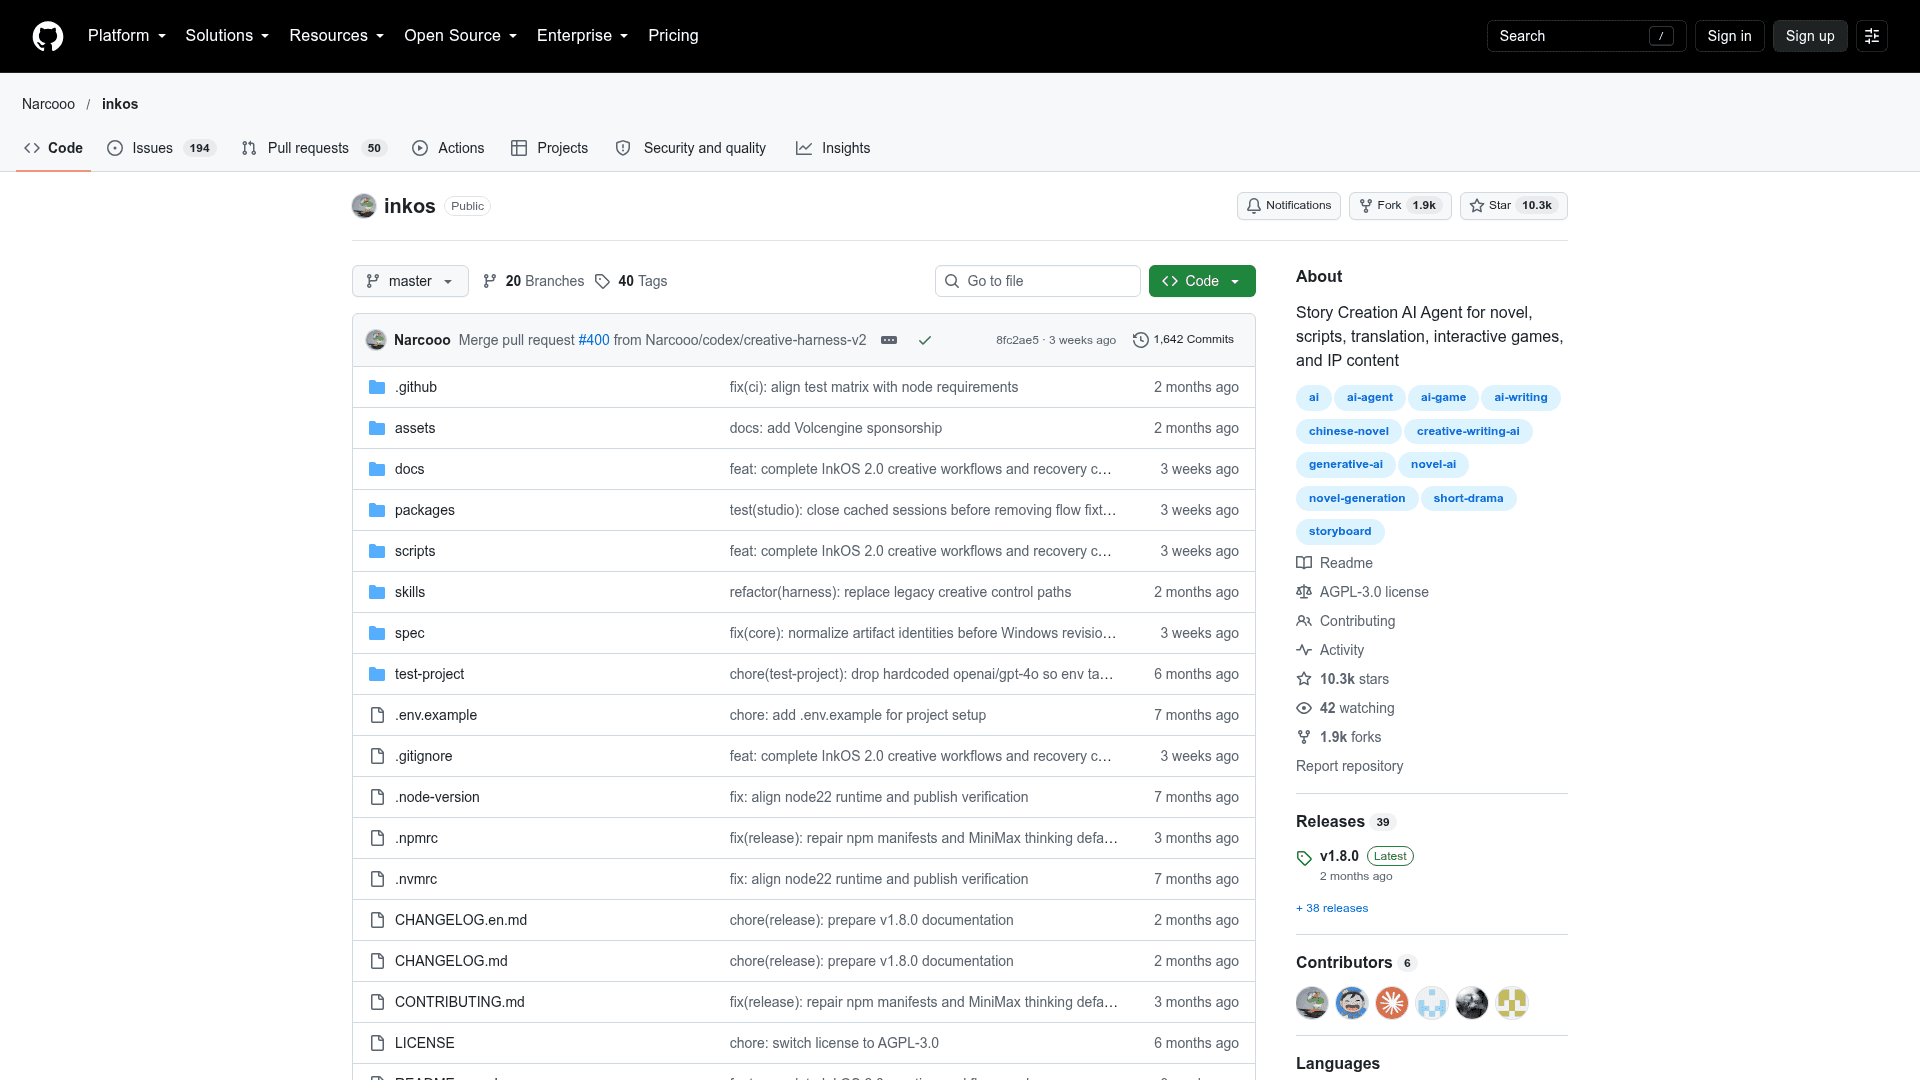Open the appearance settings icon beside Sign up
Screen dimensions: 1920x1080
tap(1872, 36)
